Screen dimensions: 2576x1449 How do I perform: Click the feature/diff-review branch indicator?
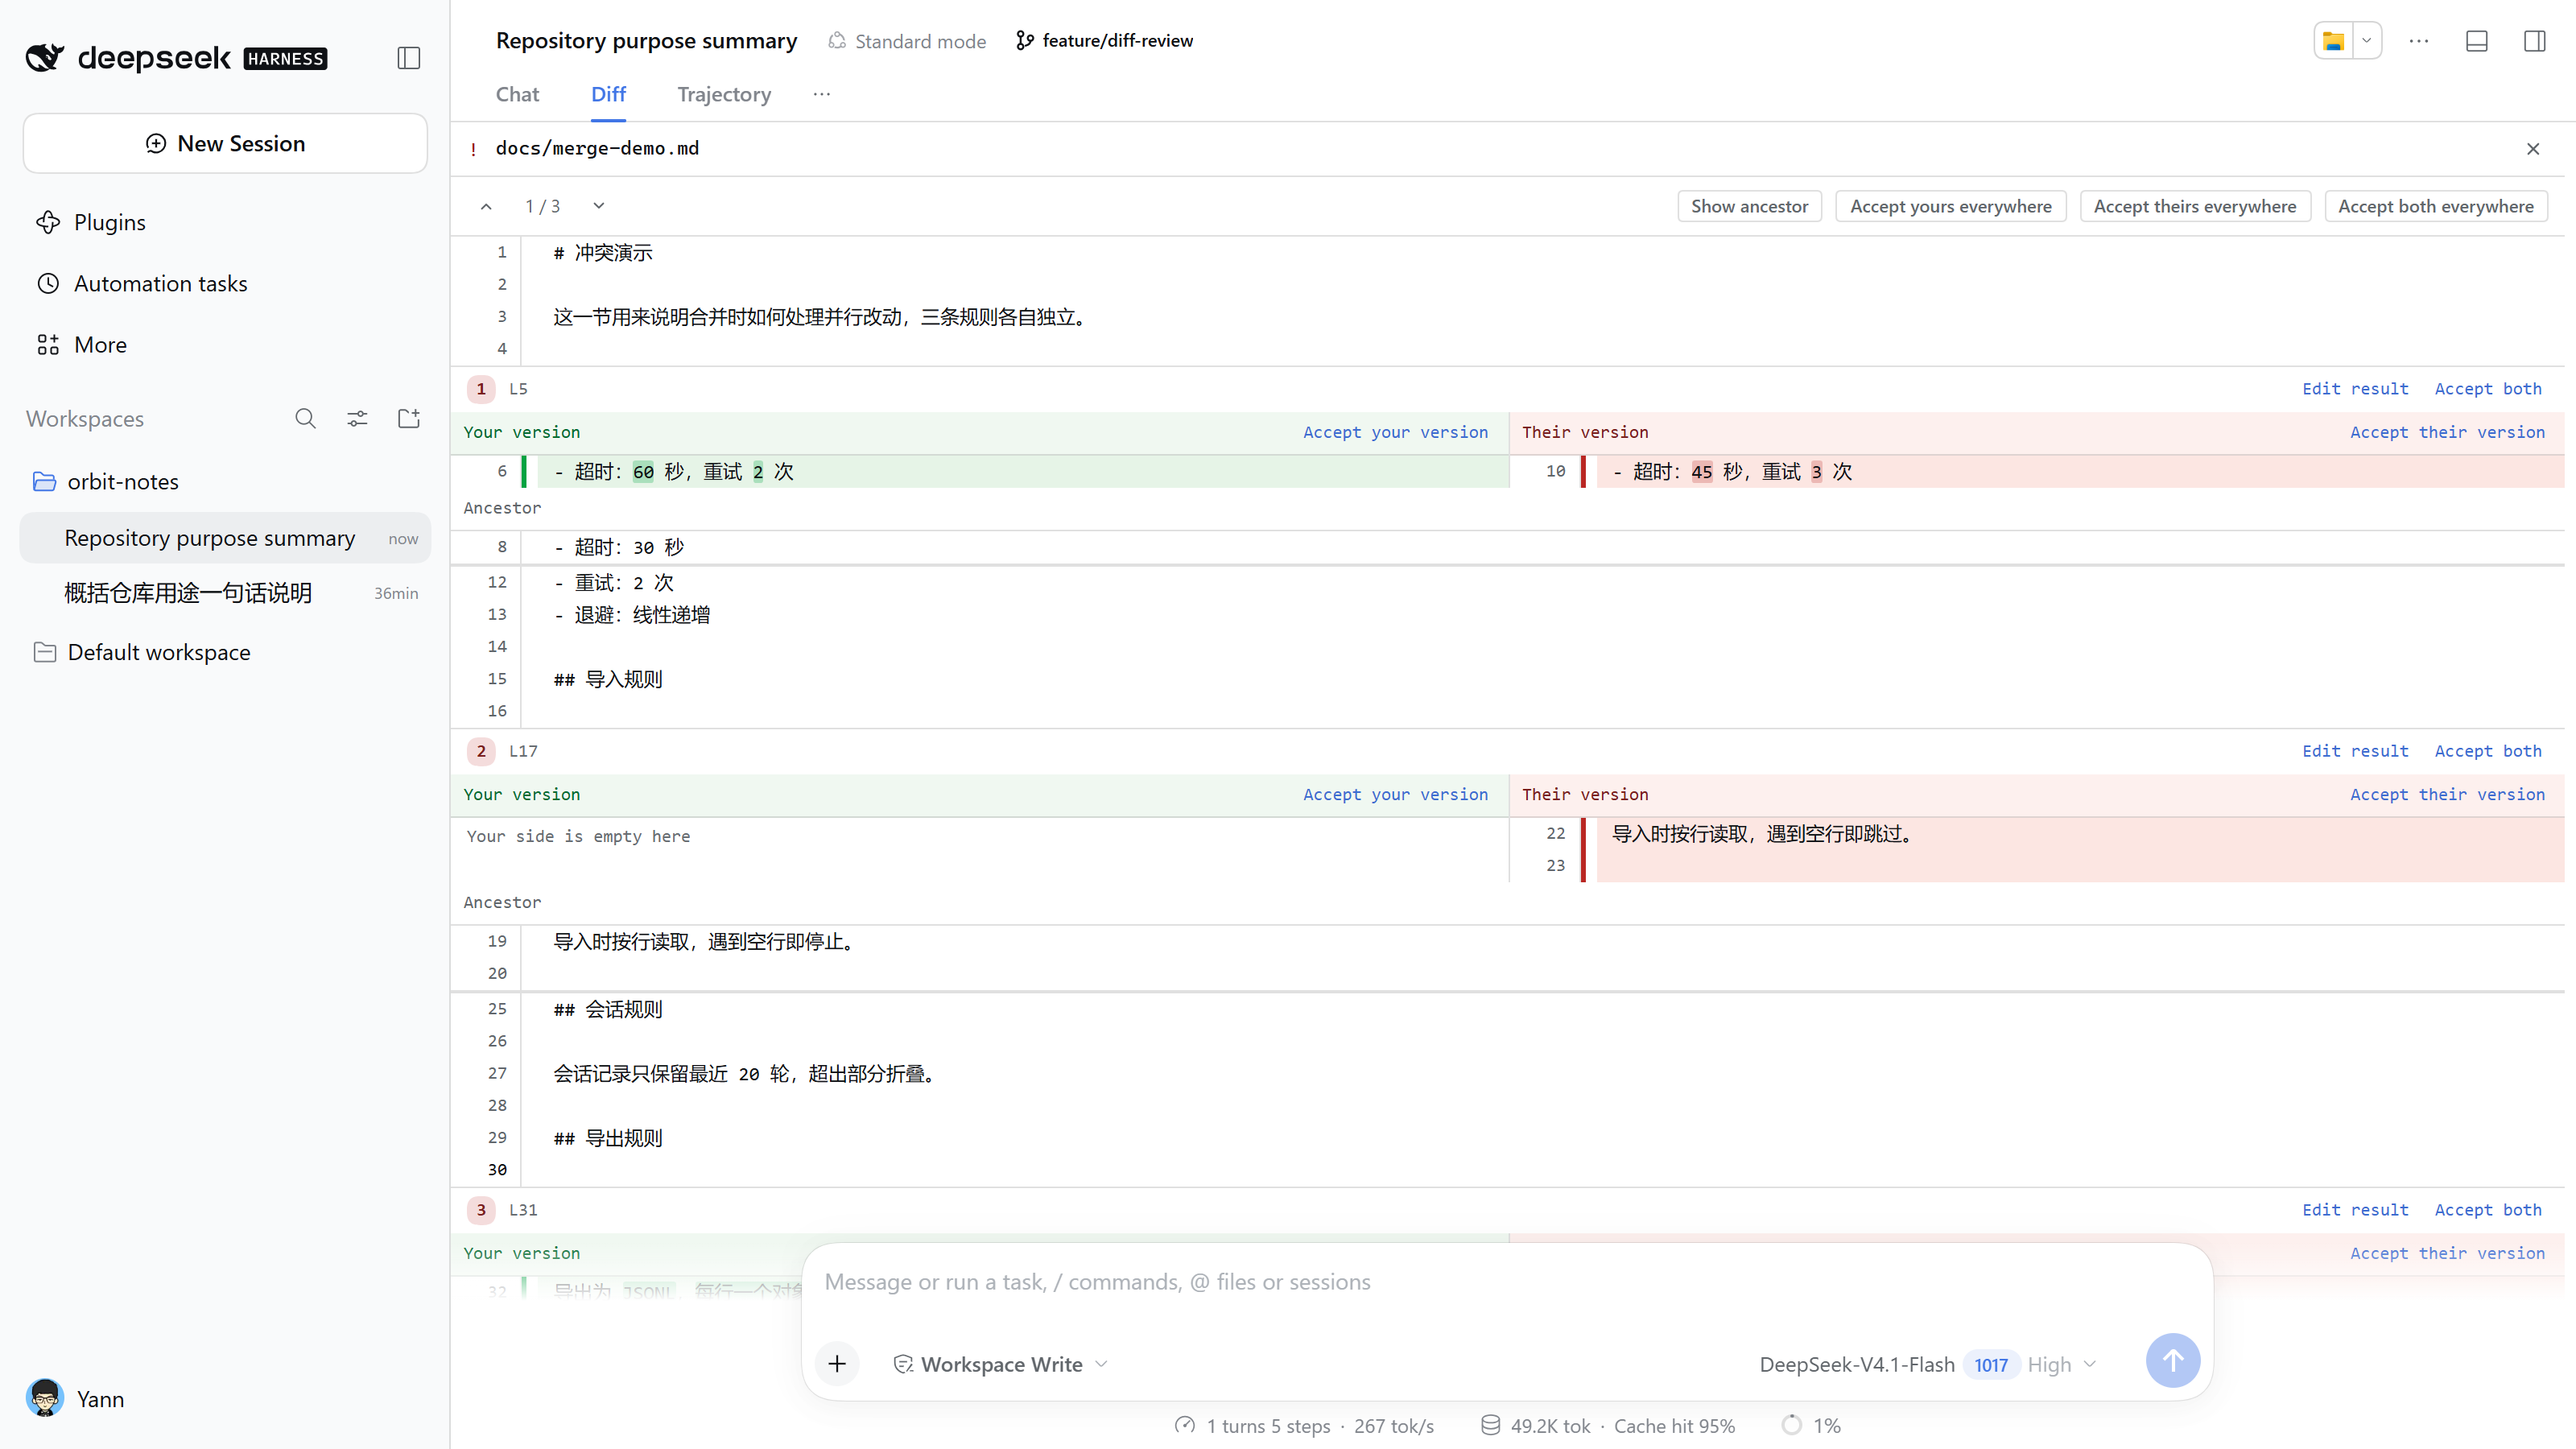[x=1104, y=41]
